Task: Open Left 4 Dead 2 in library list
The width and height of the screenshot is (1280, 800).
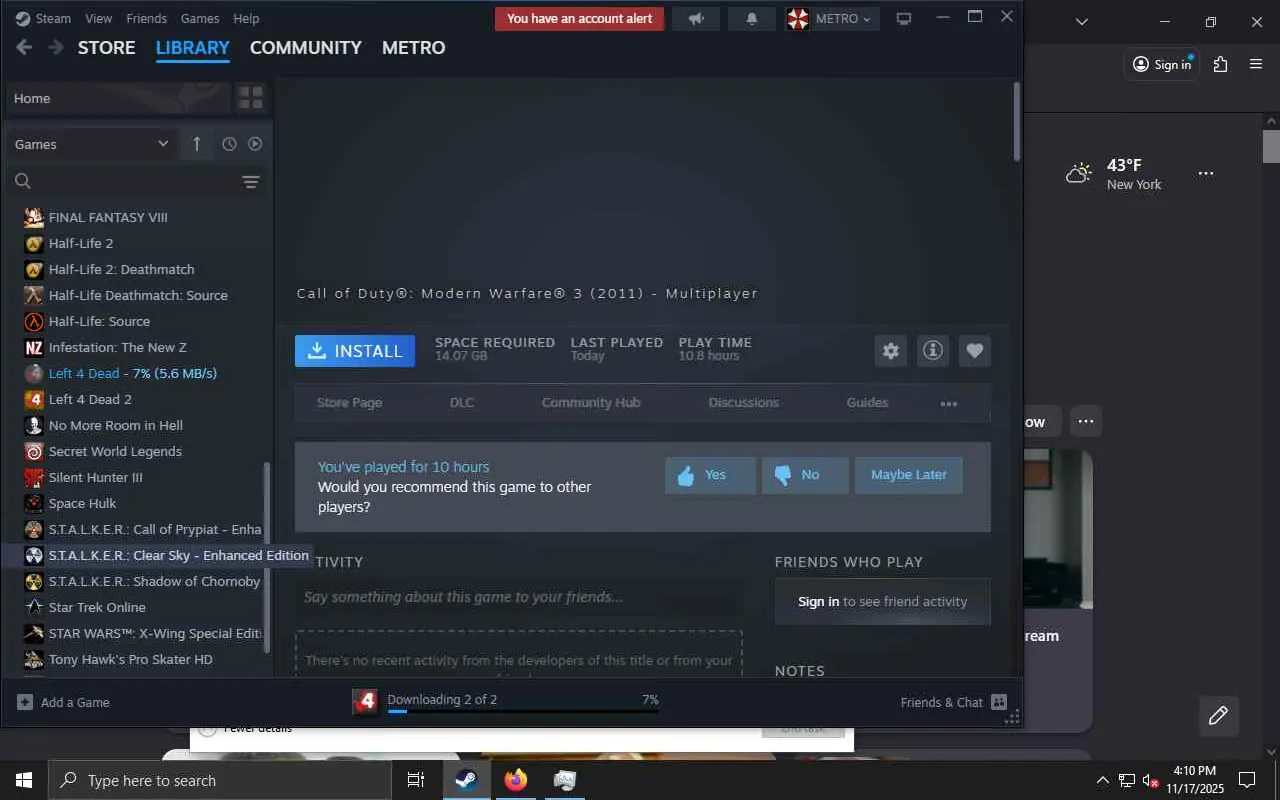Action: 90,399
